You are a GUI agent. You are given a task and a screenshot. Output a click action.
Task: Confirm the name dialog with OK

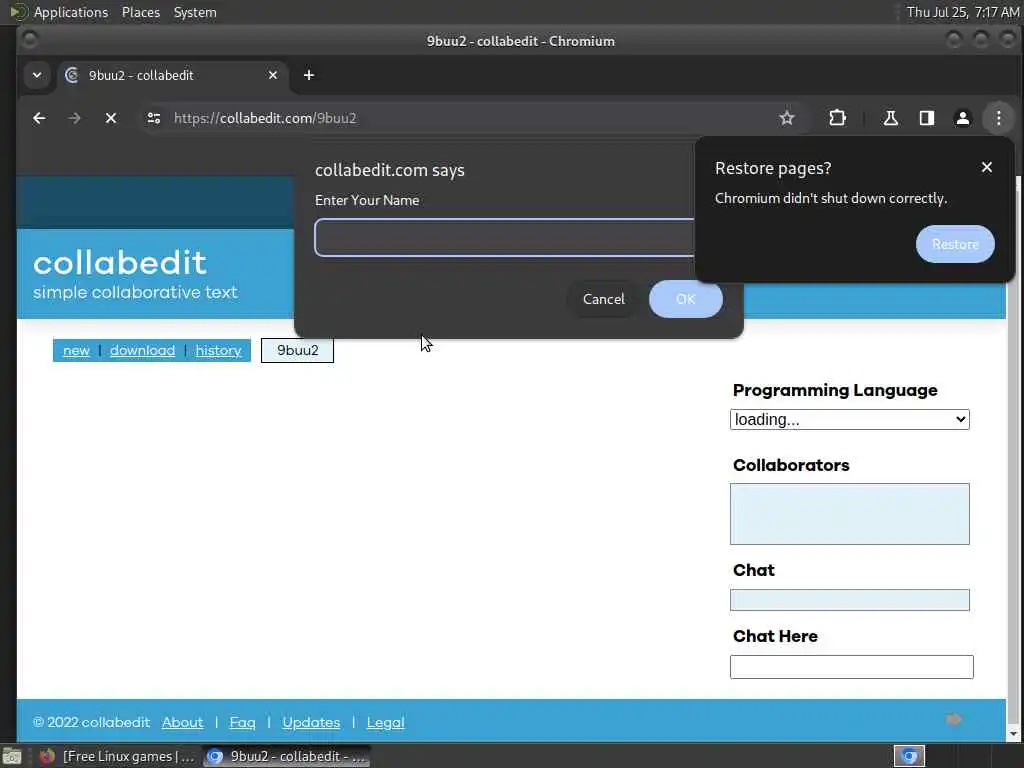(x=686, y=299)
